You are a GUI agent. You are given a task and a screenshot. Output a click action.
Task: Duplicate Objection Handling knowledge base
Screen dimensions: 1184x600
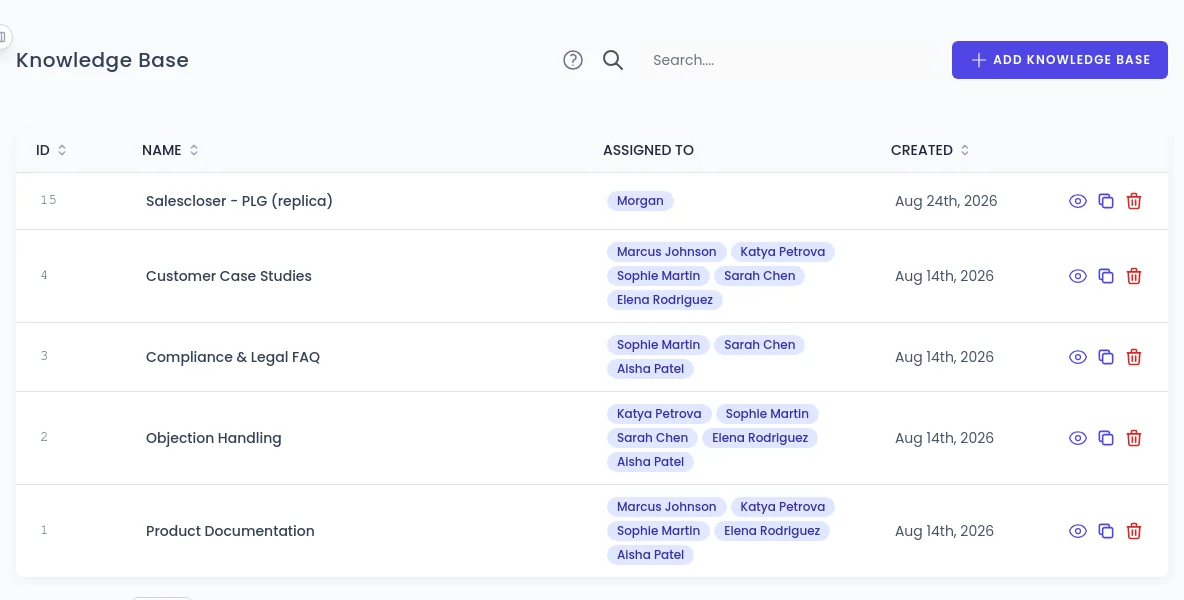pos(1105,438)
